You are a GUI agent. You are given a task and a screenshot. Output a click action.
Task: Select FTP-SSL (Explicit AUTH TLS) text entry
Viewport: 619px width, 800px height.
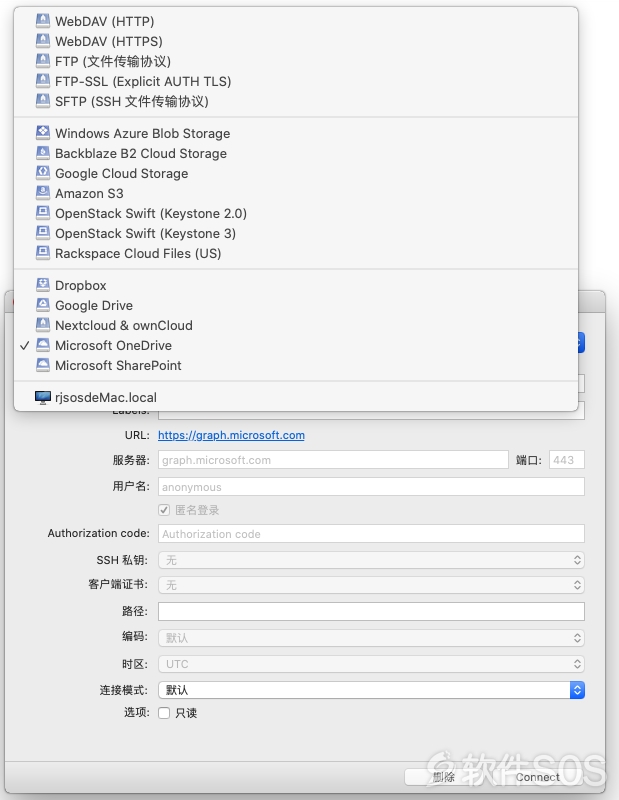click(143, 82)
